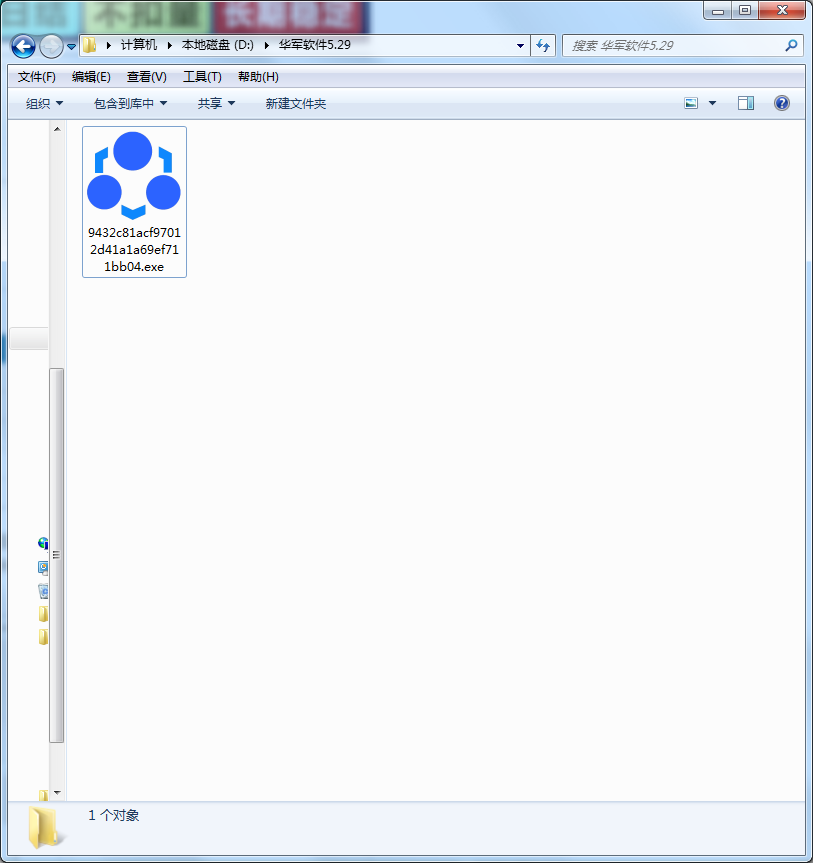Open the 共享 dropdown
813x863 pixels.
coord(216,103)
